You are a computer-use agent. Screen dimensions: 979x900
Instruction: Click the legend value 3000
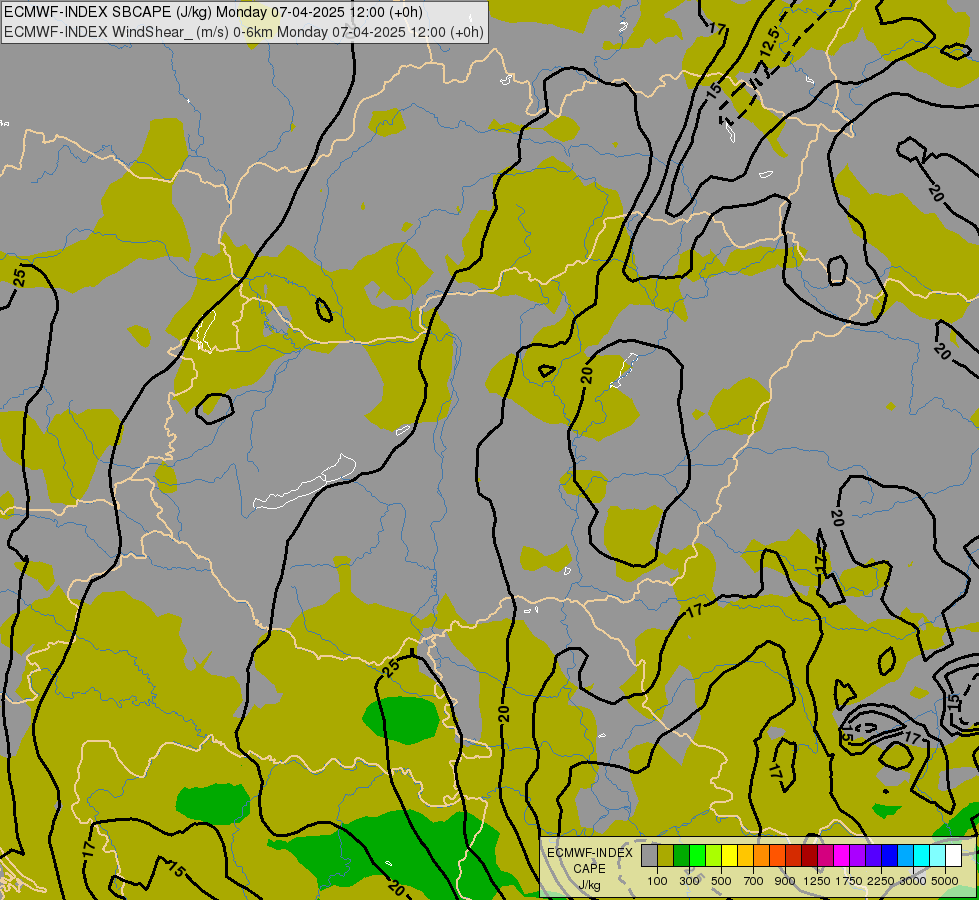click(x=913, y=881)
